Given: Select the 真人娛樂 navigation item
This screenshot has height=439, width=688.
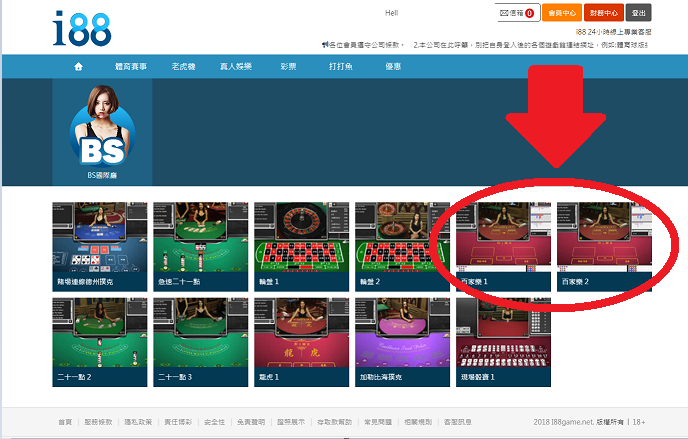Looking at the screenshot, I should click(238, 66).
